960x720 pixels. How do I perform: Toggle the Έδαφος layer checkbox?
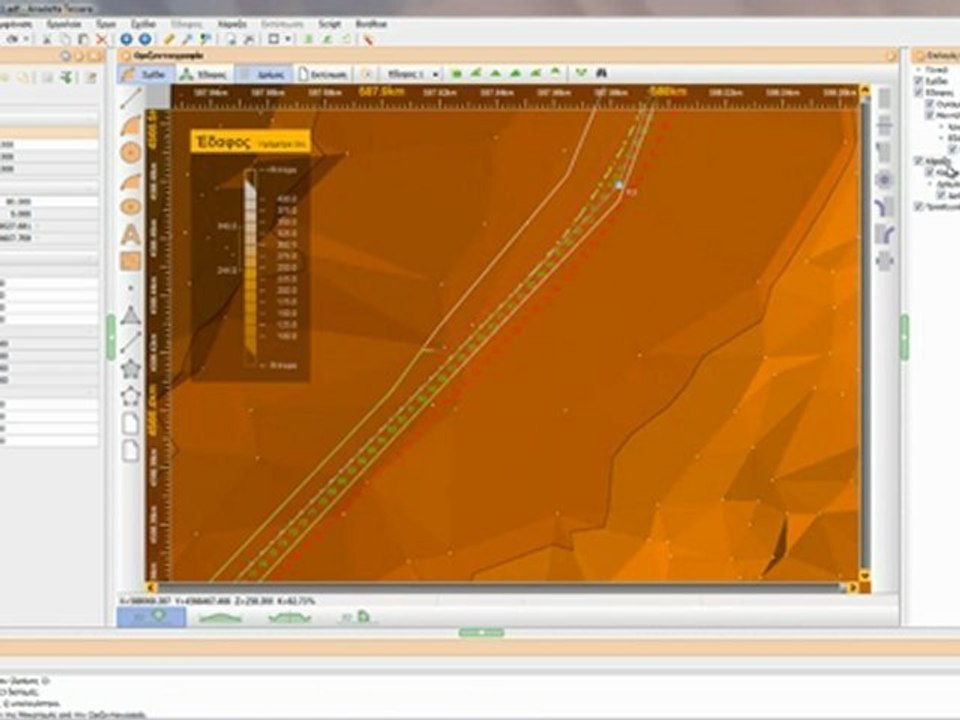(x=918, y=92)
